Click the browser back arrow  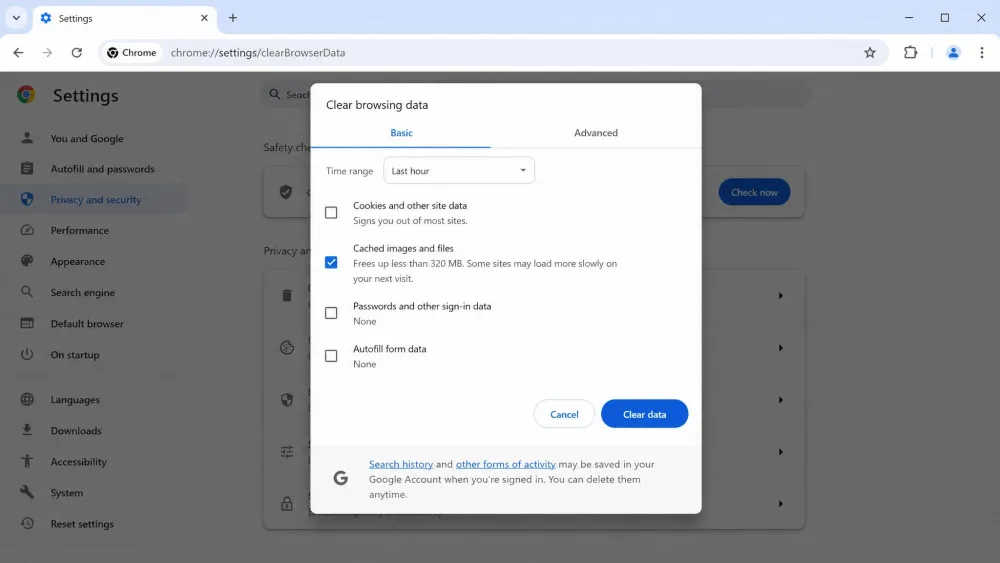[x=18, y=53]
